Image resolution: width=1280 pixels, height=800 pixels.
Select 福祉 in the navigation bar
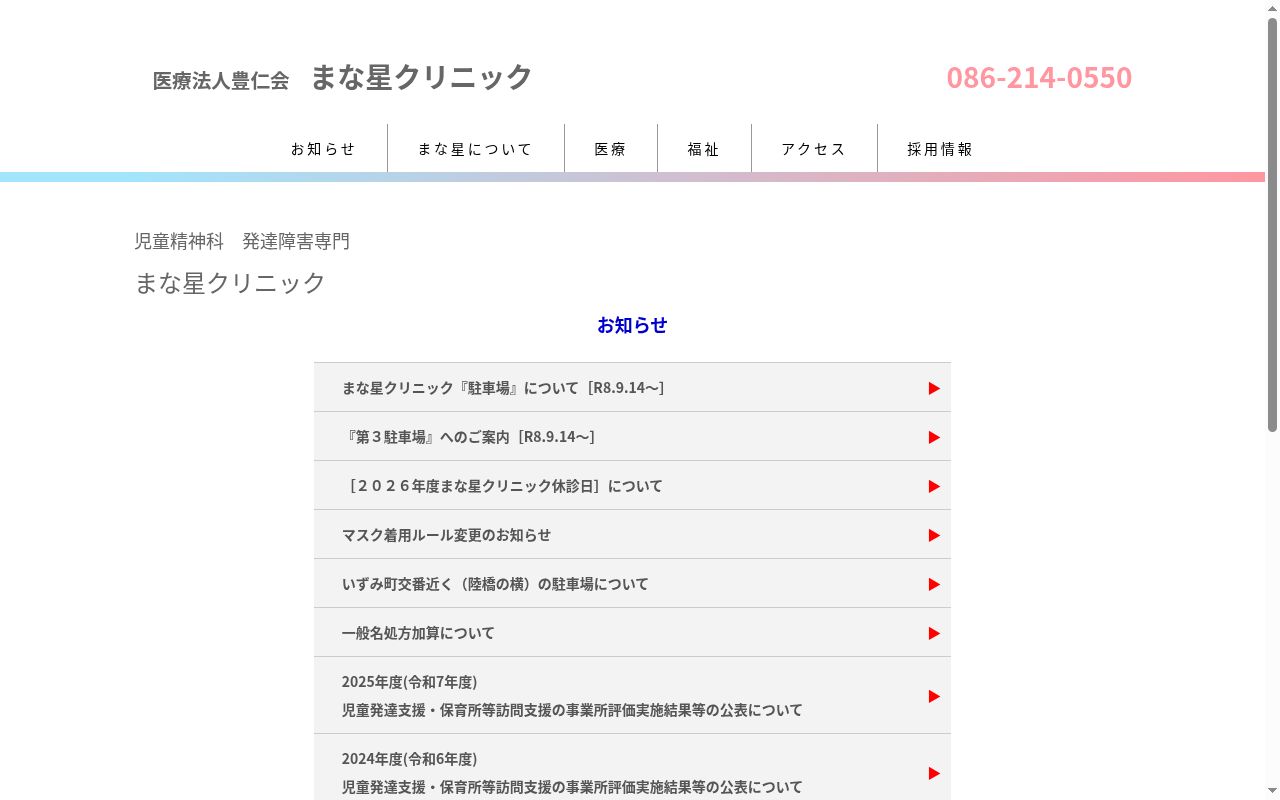704,149
